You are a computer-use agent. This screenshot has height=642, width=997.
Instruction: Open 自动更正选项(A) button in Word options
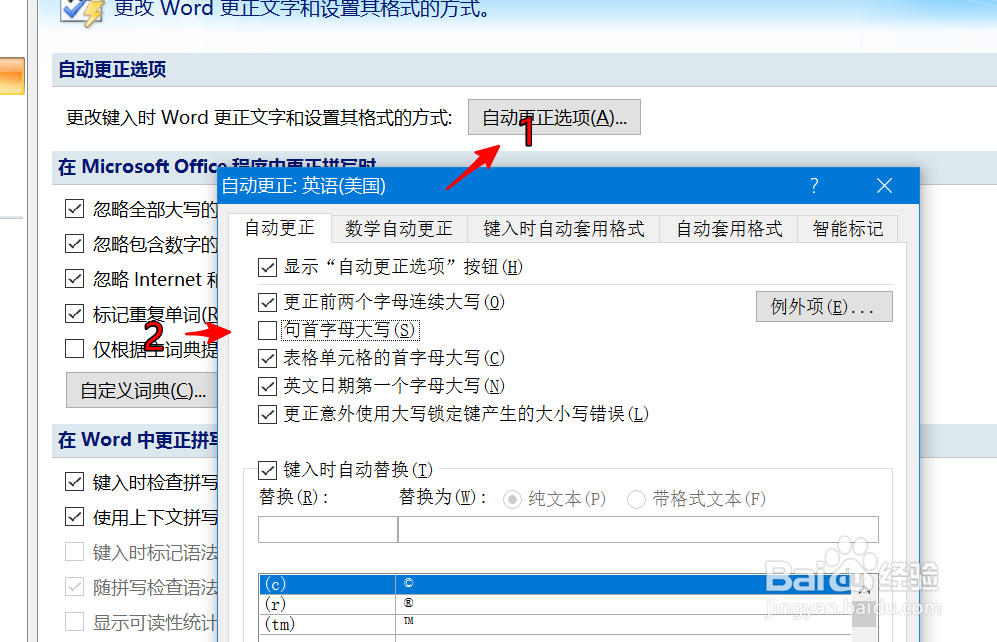pyautogui.click(x=554, y=117)
